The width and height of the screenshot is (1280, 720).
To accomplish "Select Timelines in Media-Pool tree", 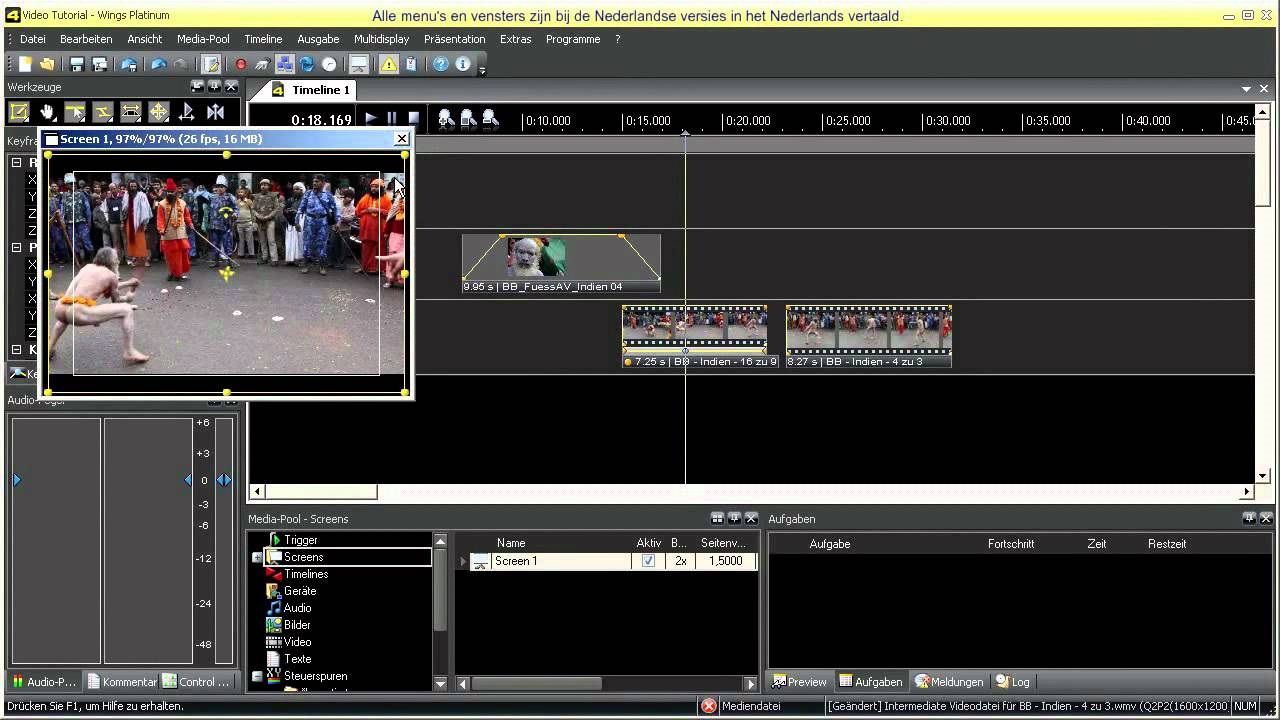I will click(x=306, y=574).
